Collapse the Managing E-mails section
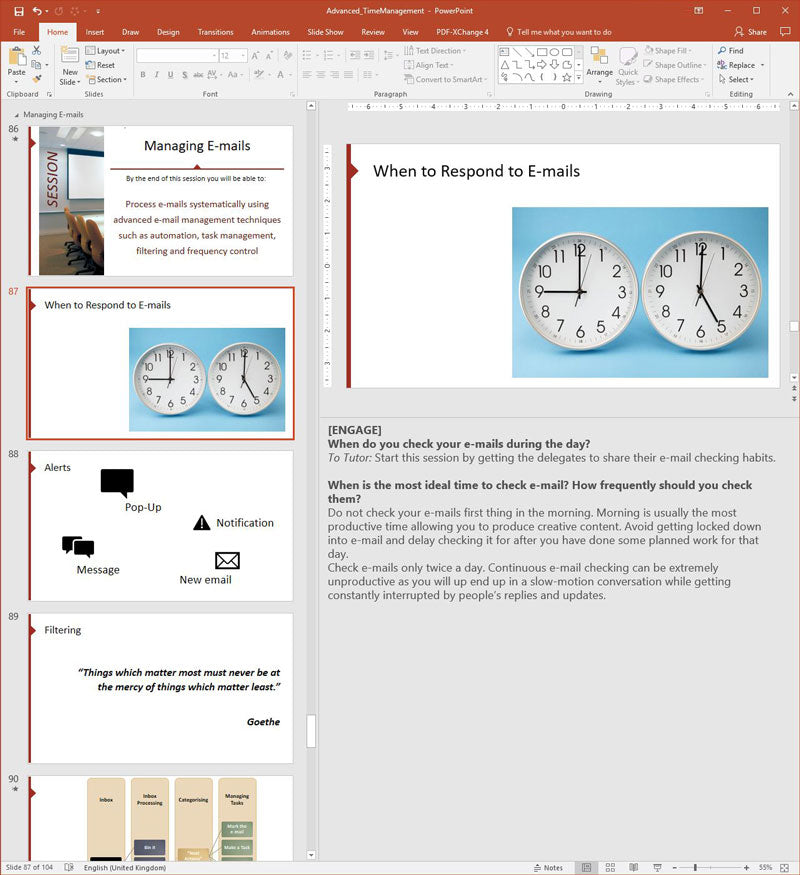 (16, 115)
